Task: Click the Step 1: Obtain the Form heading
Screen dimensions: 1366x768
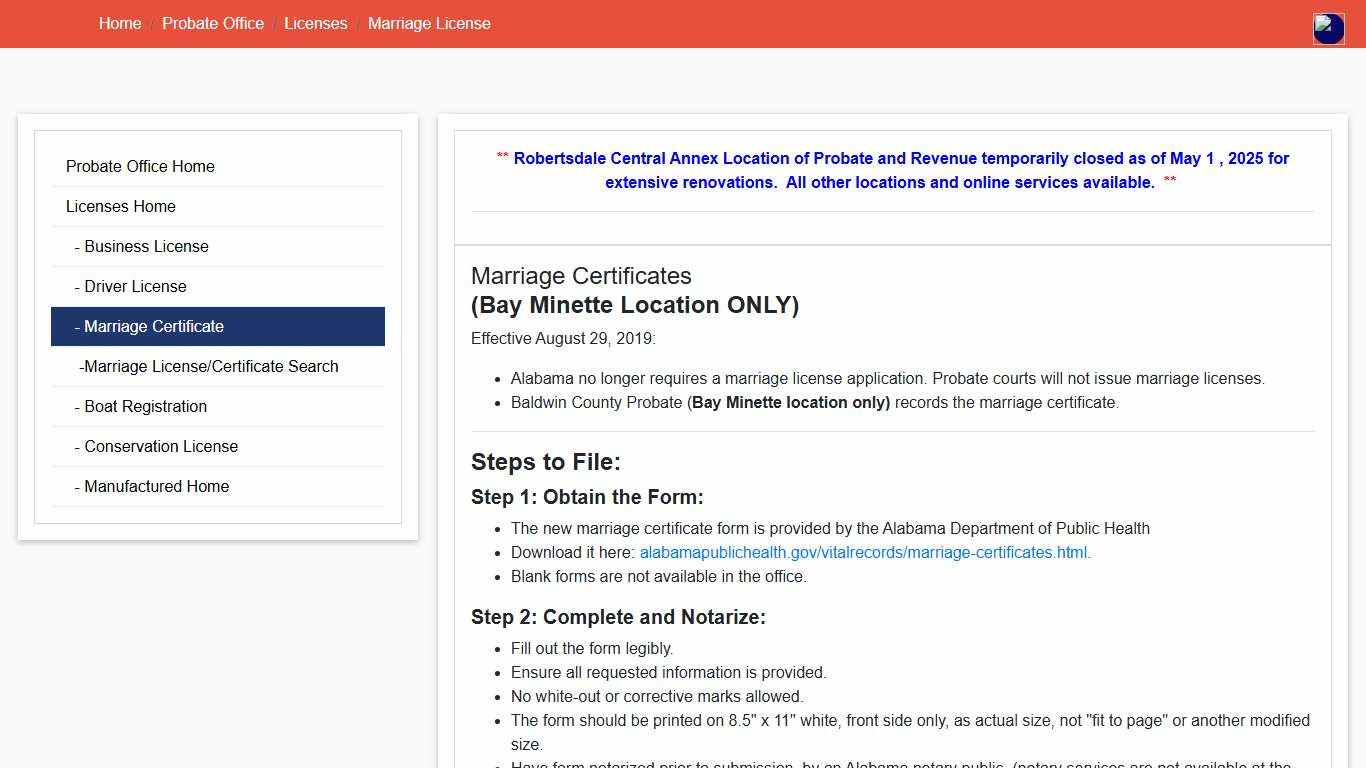Action: [x=587, y=497]
